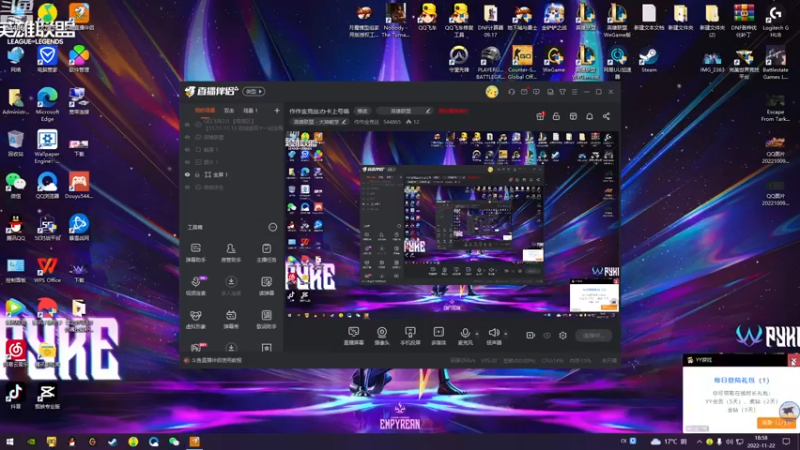Viewport: 800px width, 450px height.
Task: Click the share icon above the preview
Action: (606, 116)
